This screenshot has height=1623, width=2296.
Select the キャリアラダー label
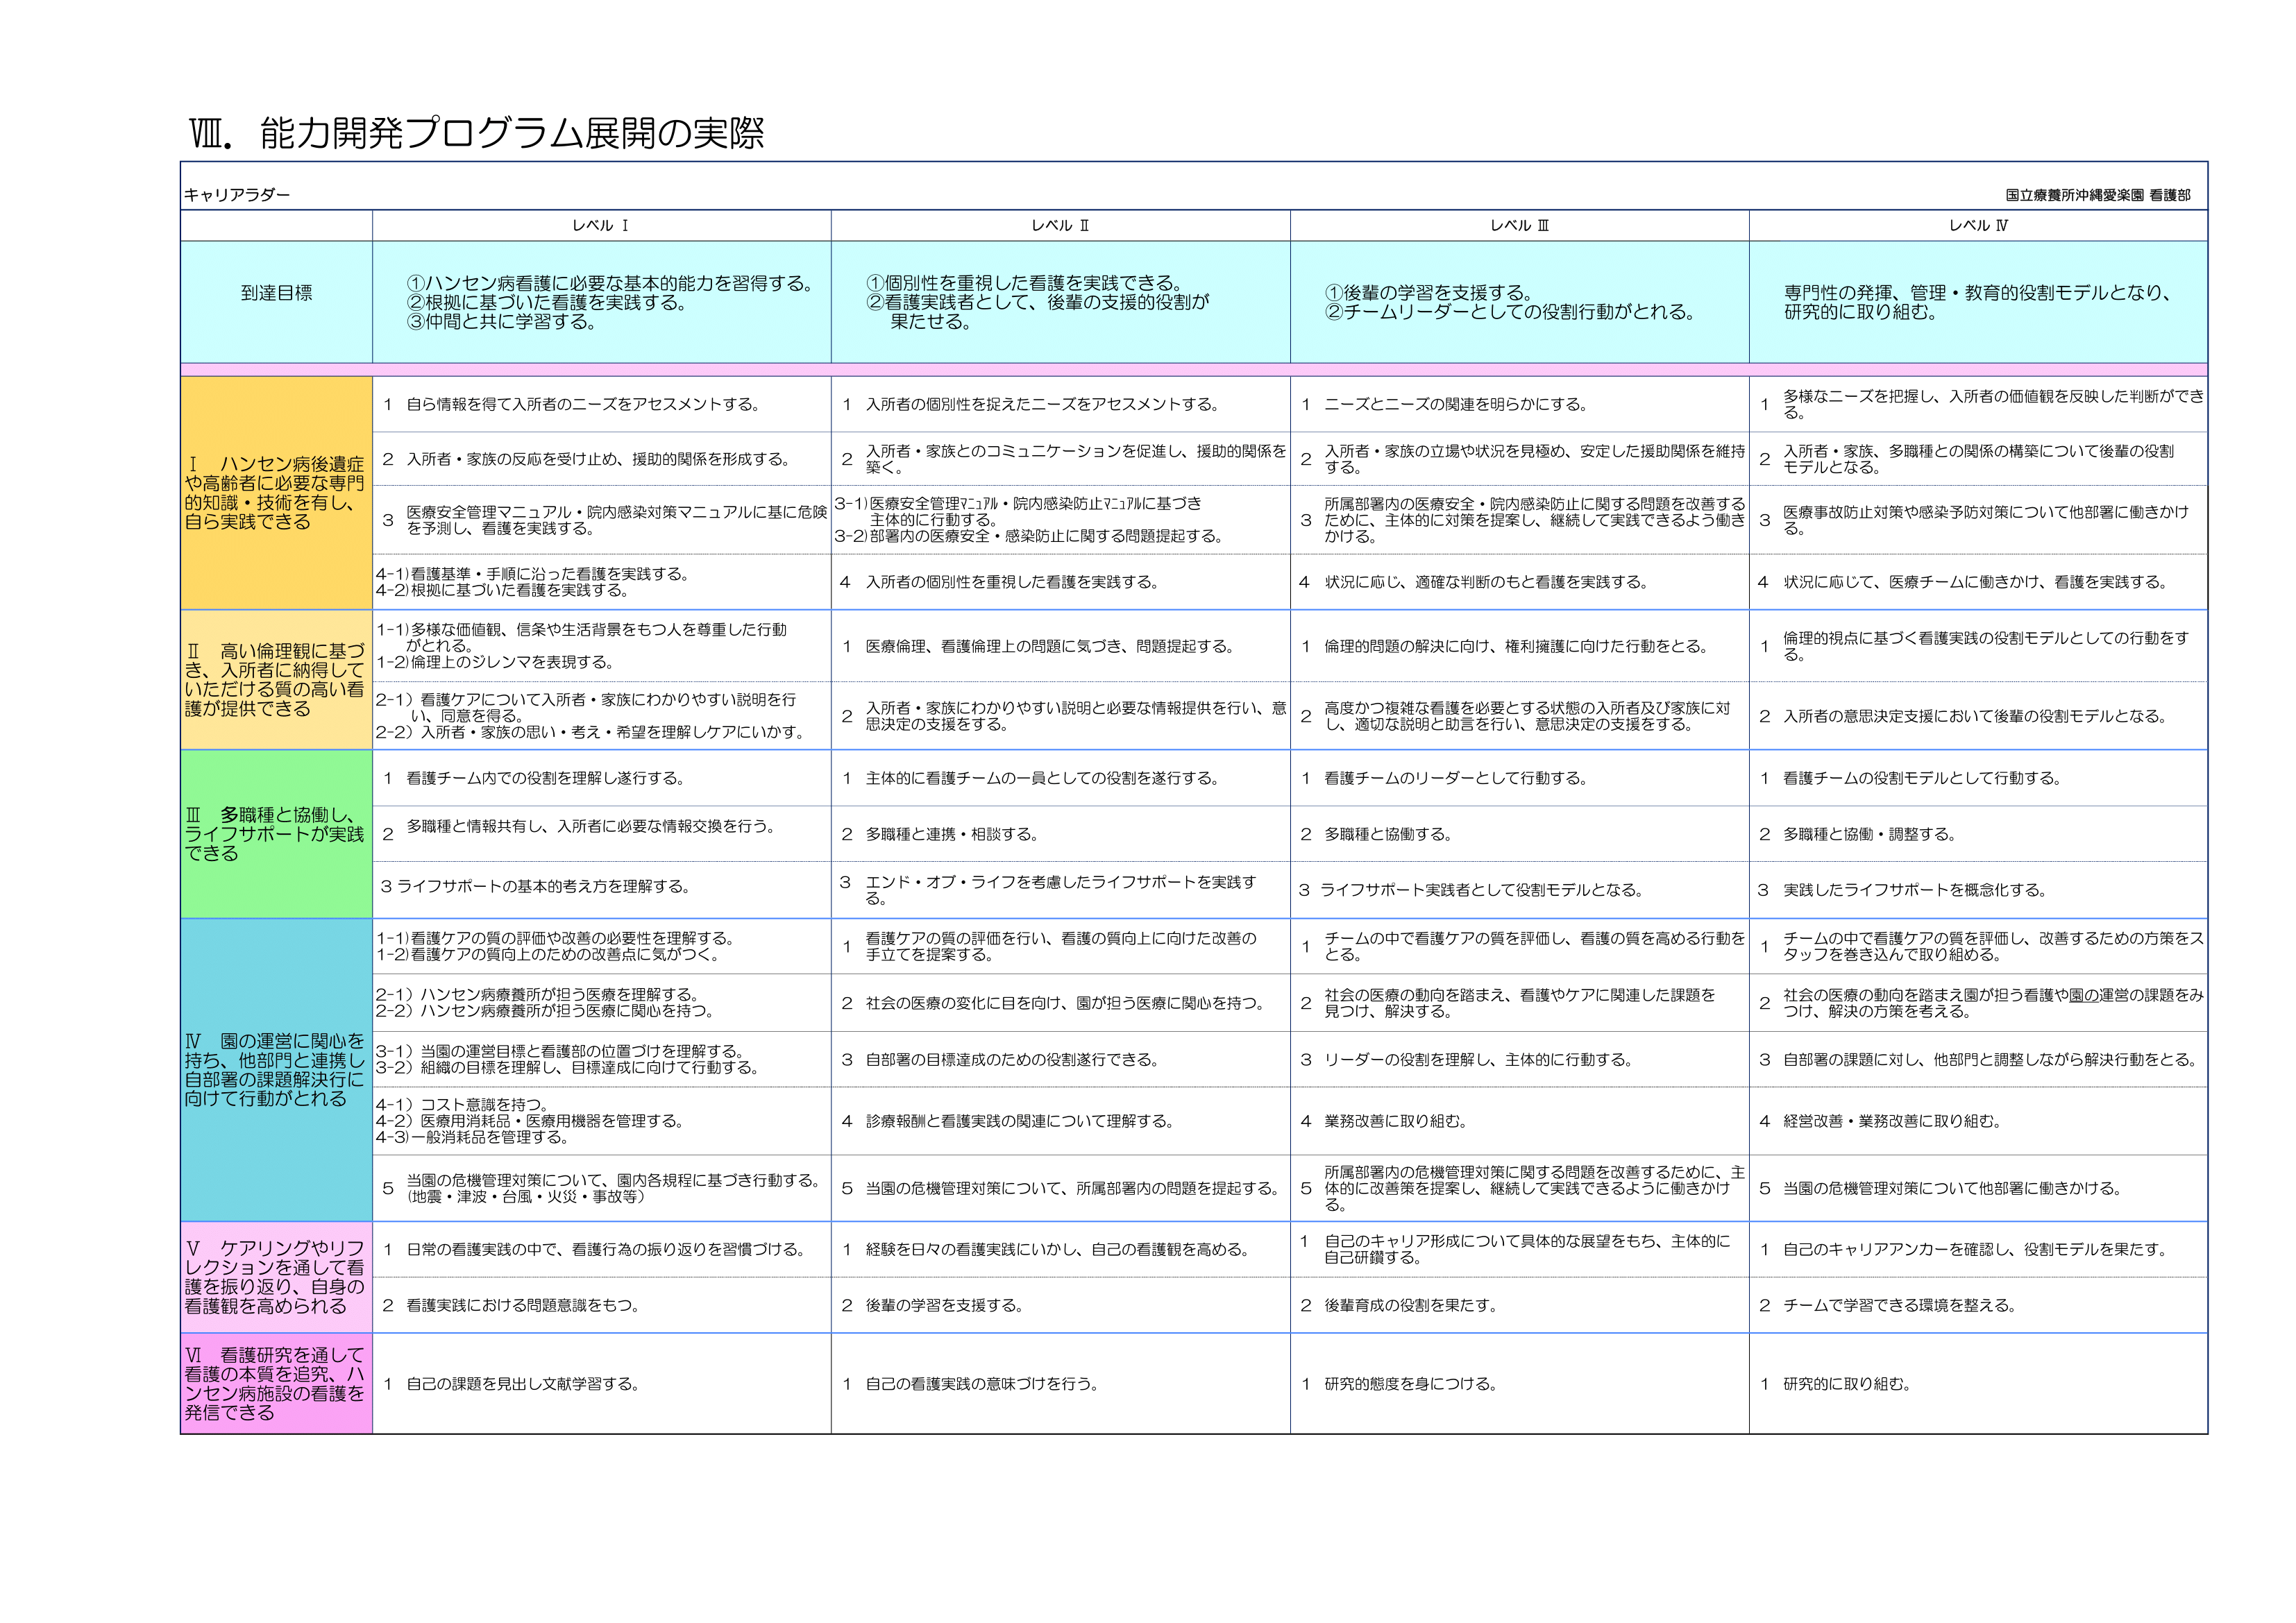point(237,195)
